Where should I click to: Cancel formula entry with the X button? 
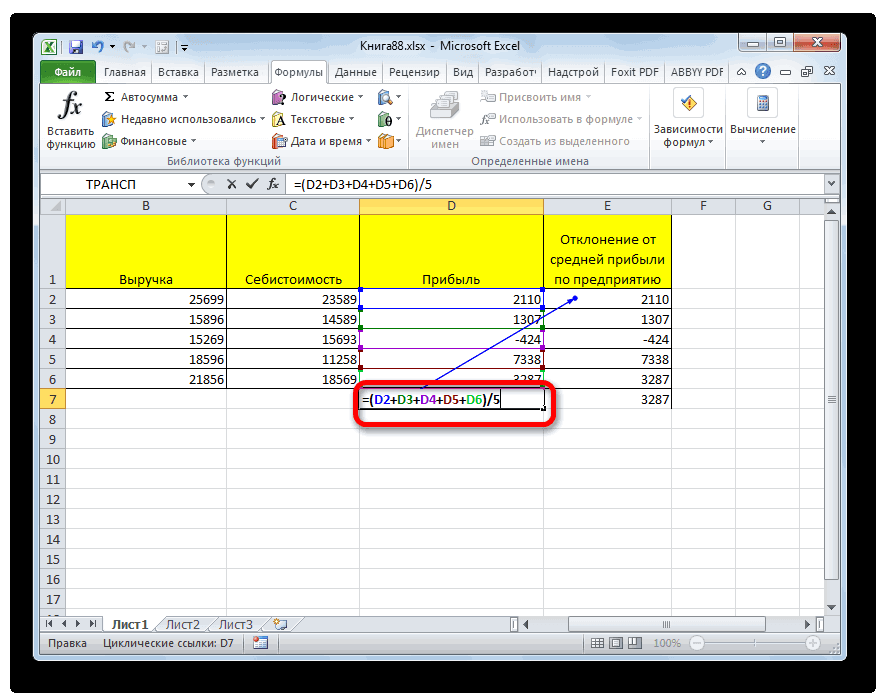[x=231, y=184]
